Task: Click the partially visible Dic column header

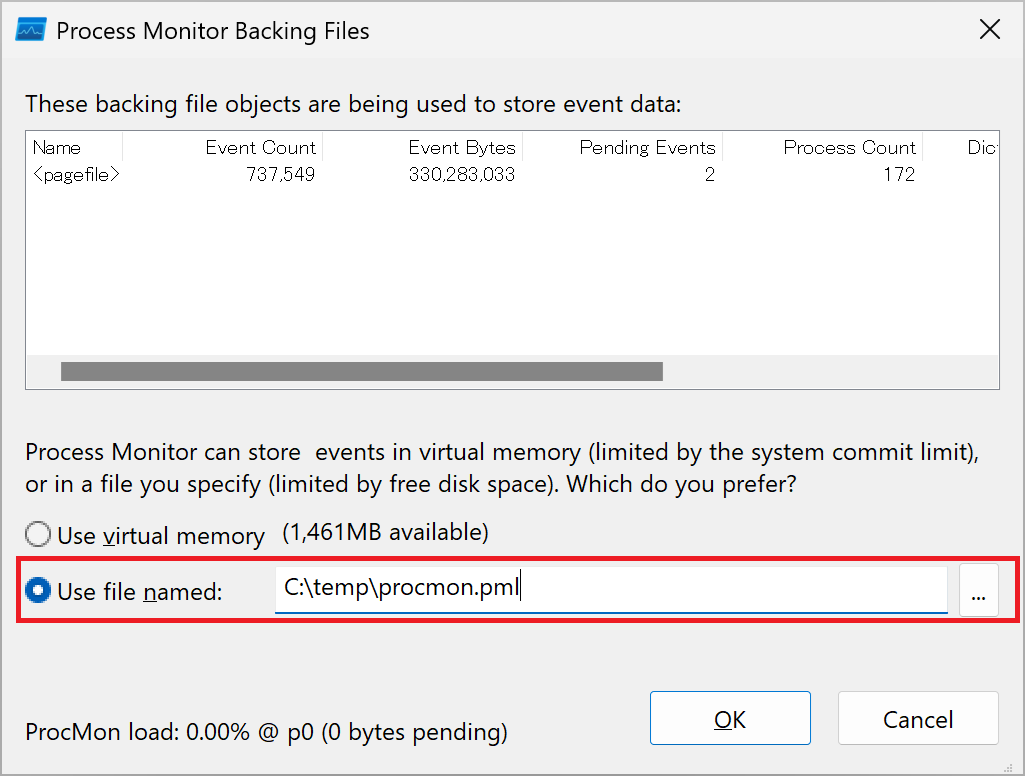Action: pyautogui.click(x=960, y=147)
